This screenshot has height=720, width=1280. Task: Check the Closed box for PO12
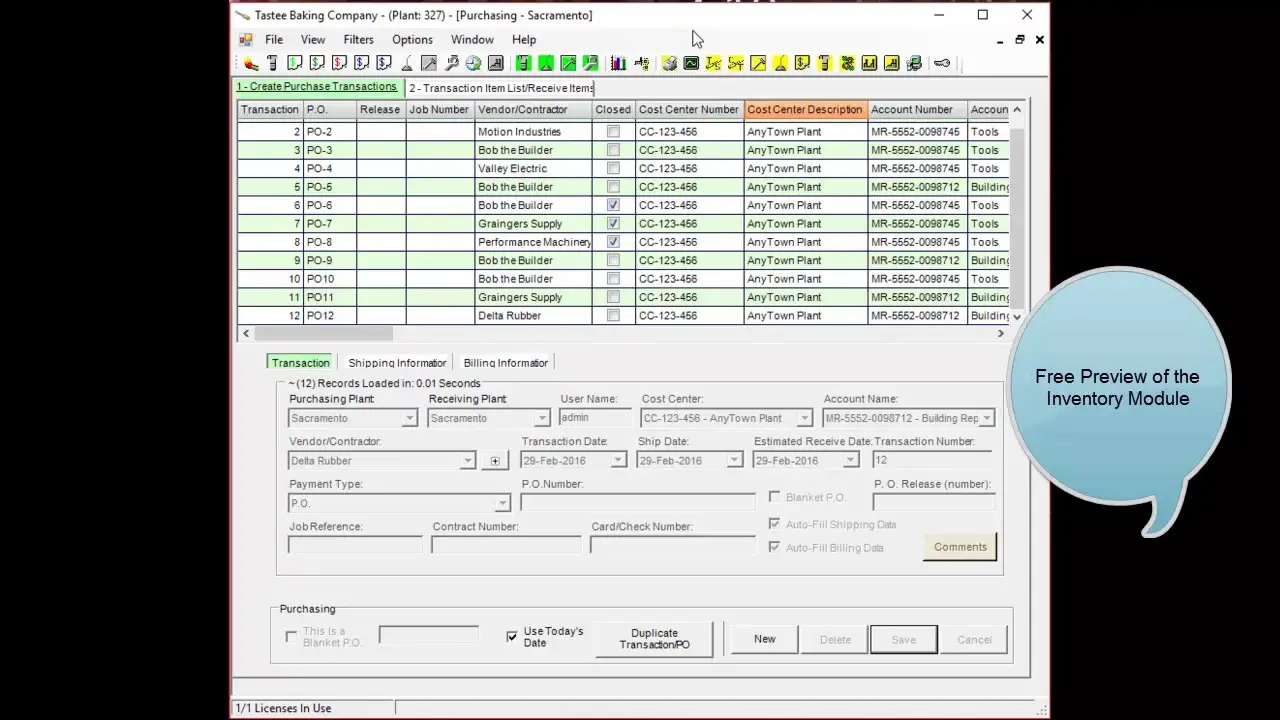613,315
